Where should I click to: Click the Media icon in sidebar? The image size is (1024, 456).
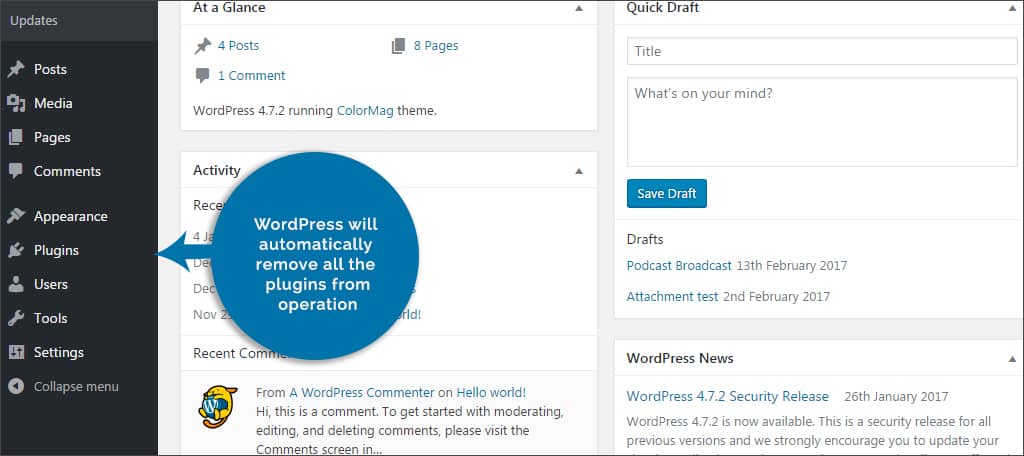[16, 103]
